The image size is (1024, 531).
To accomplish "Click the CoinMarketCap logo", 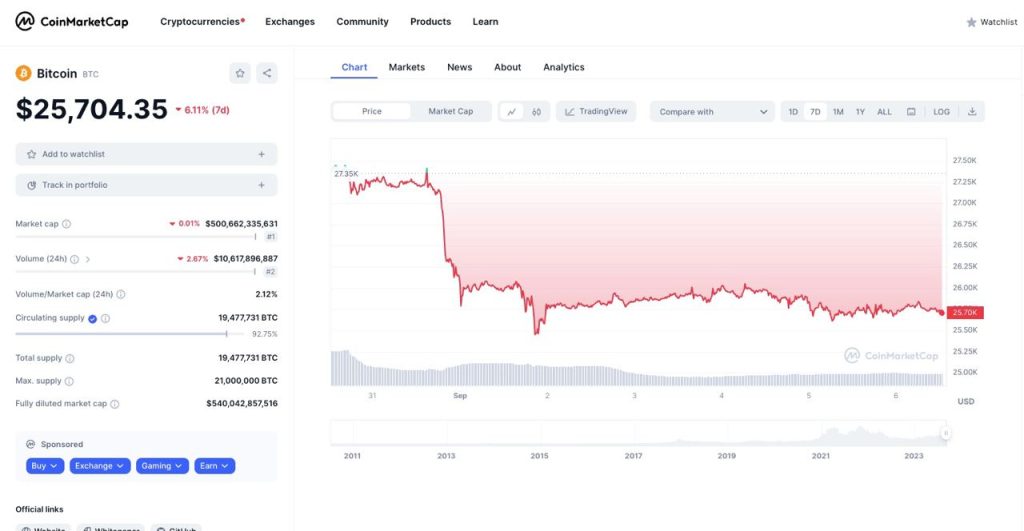I will tap(71, 22).
